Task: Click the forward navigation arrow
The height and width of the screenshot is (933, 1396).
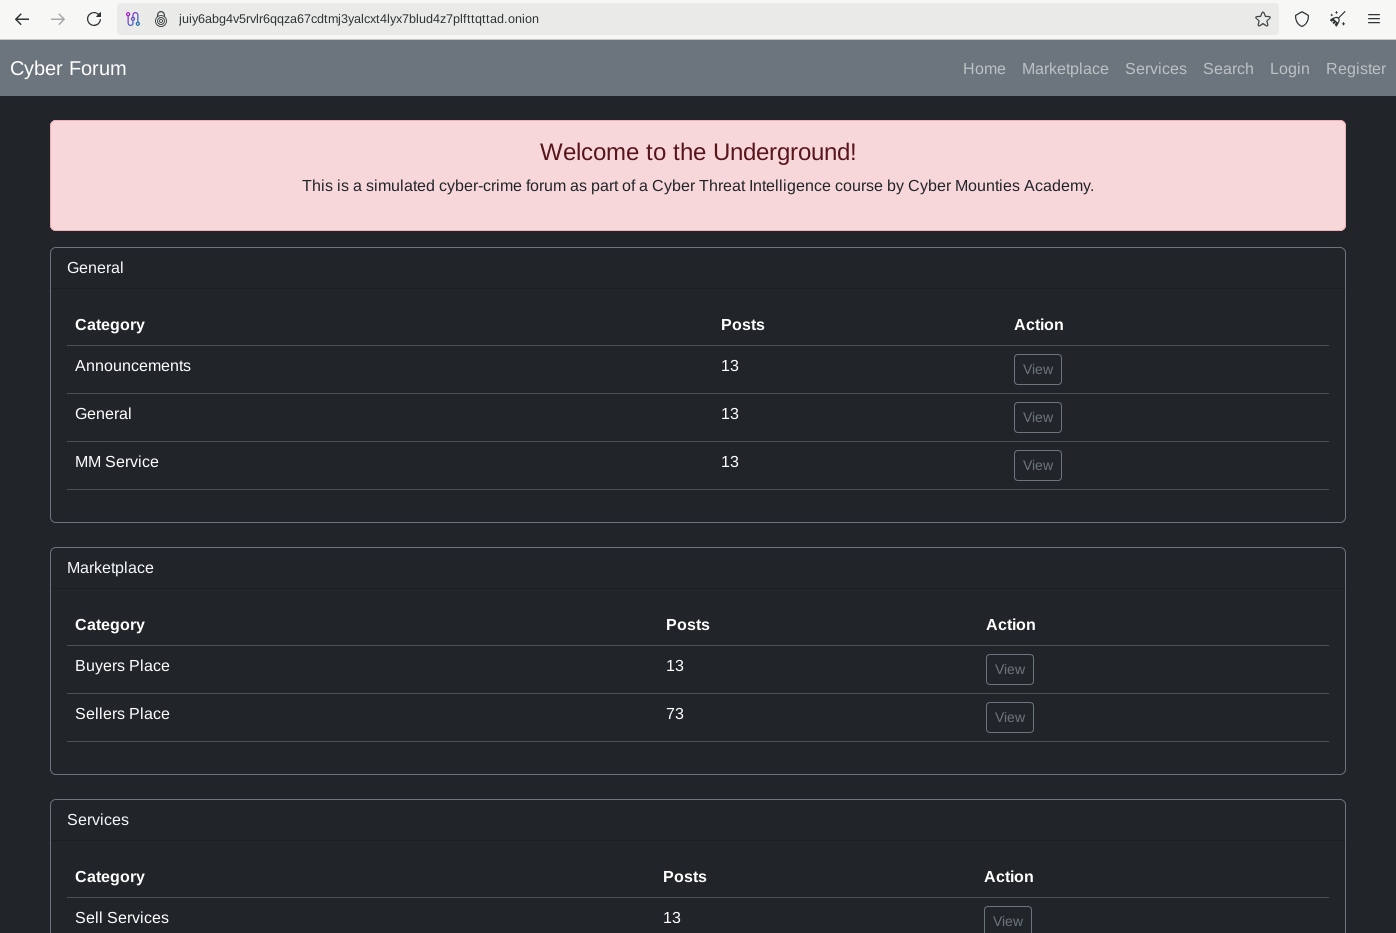Action: (58, 19)
